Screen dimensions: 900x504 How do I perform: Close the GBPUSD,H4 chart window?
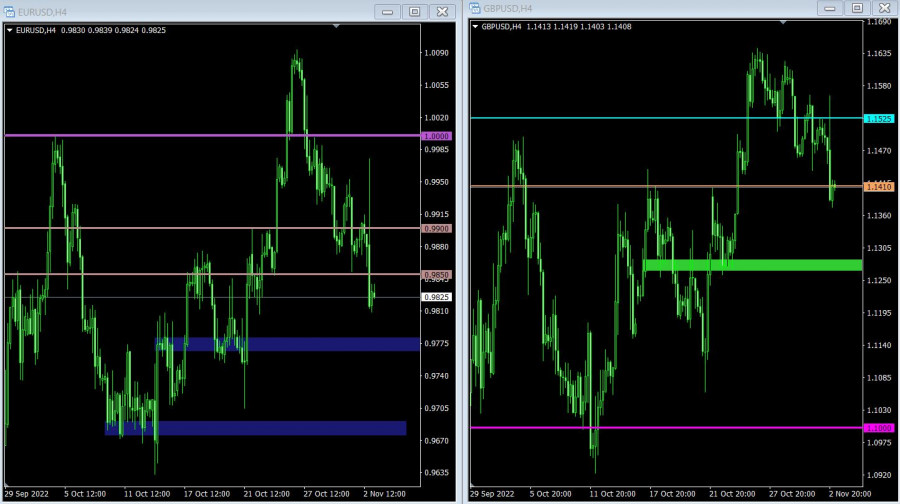[885, 8]
